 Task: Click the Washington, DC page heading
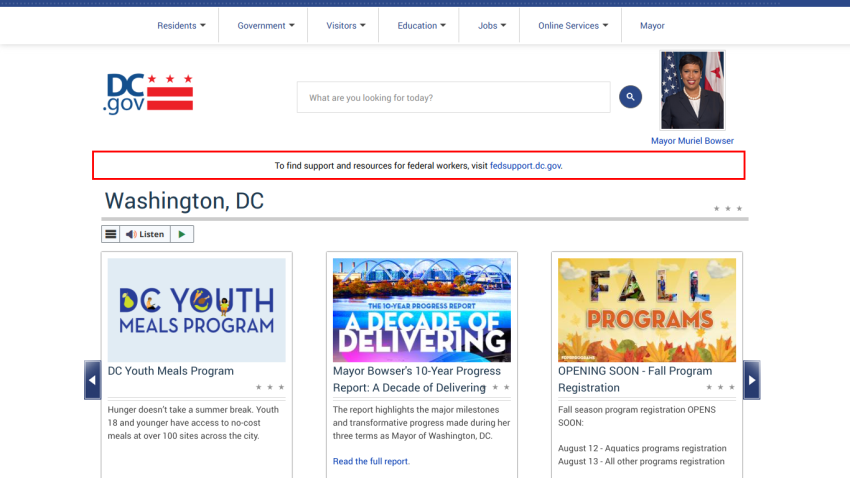(184, 201)
